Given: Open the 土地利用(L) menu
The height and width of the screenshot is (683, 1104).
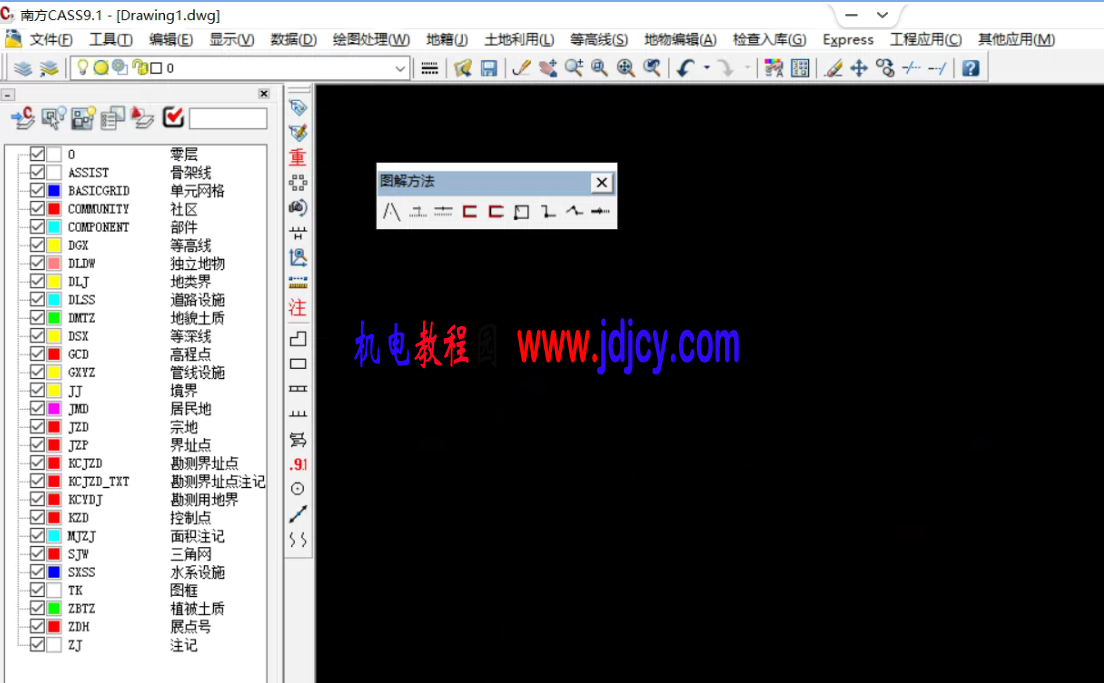Looking at the screenshot, I should point(519,39).
